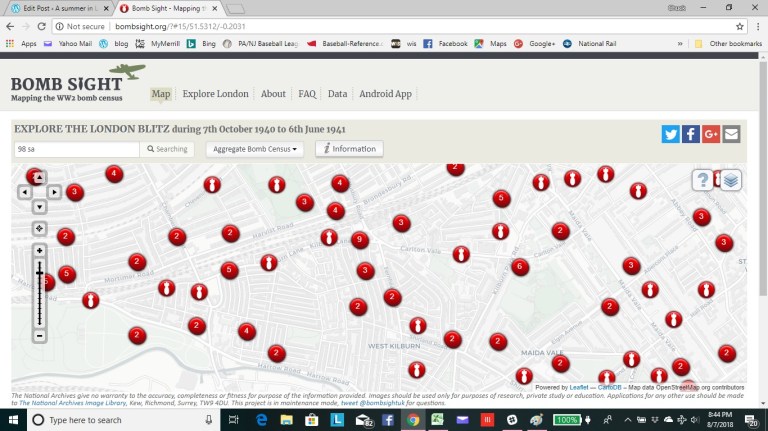Open the FAQ page link

pos(307,94)
